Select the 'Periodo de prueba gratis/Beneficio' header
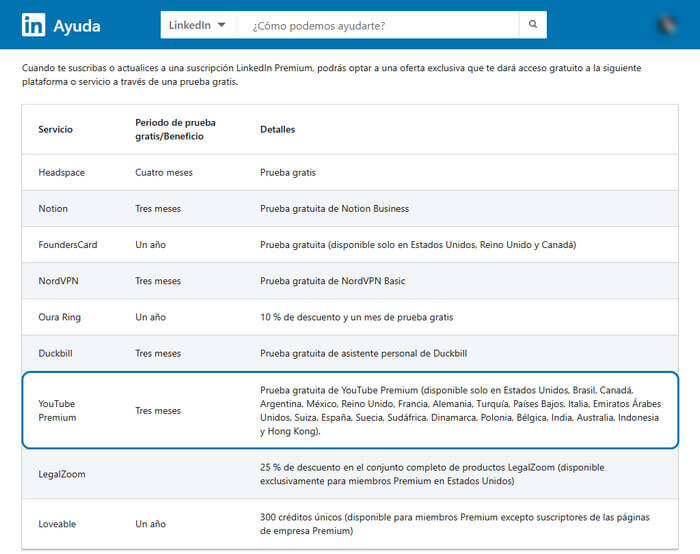 175,129
